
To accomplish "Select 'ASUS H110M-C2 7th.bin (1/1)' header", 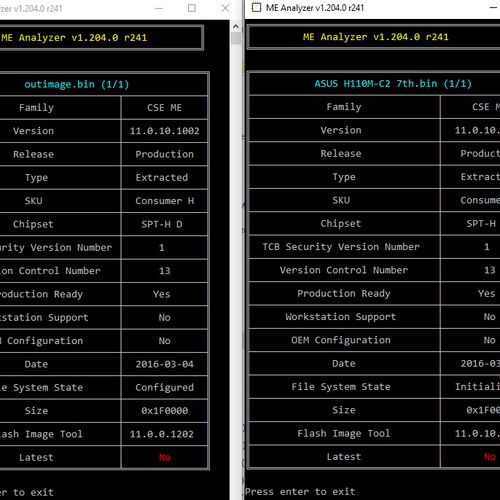I will (393, 84).
